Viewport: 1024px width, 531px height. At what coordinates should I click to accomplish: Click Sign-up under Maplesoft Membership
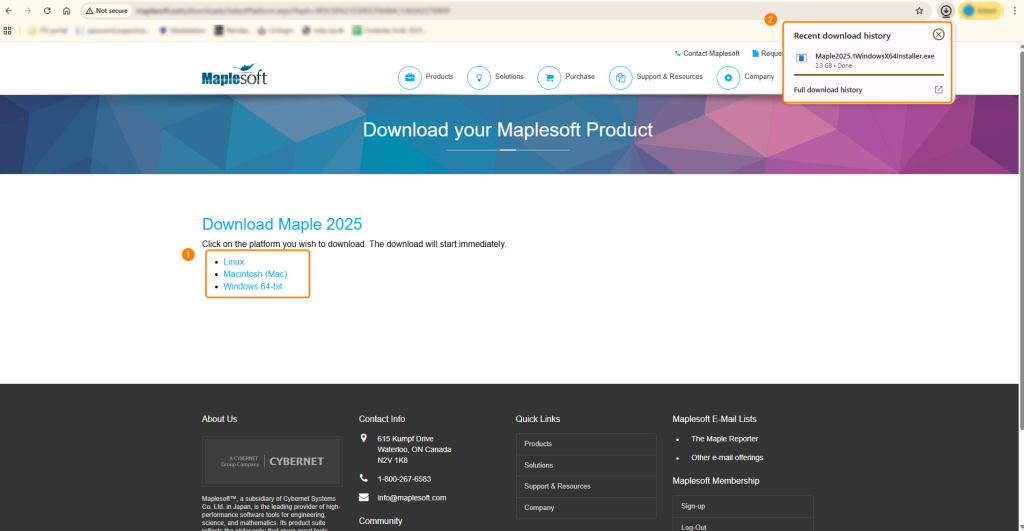click(693, 506)
